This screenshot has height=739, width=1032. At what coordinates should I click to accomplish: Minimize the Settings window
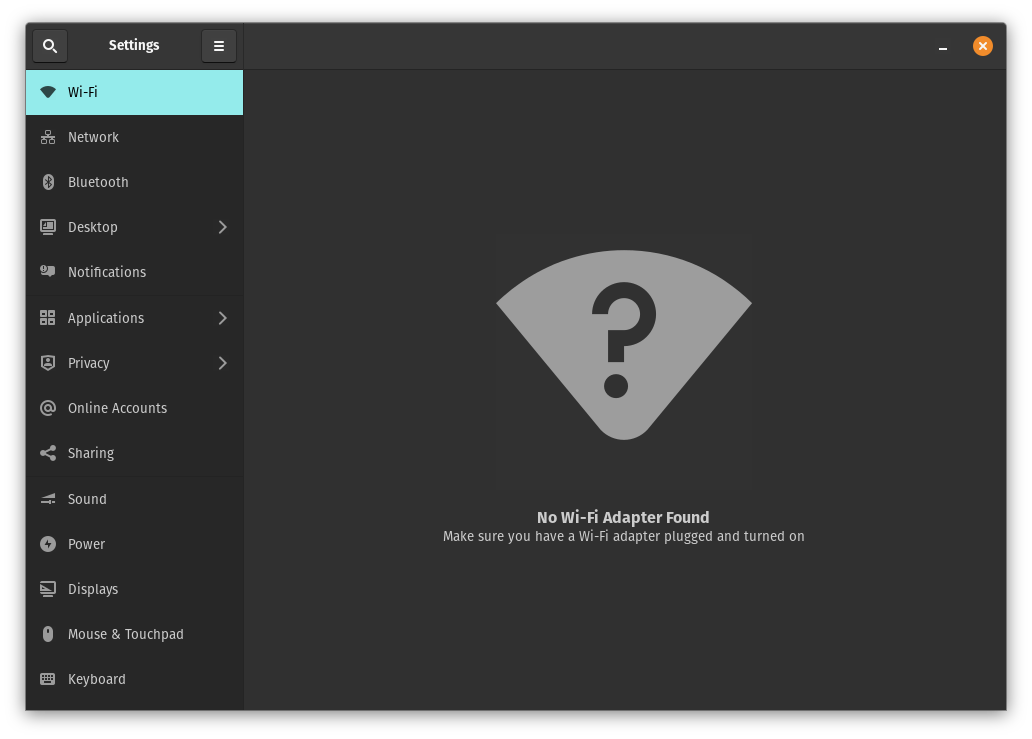[943, 47]
